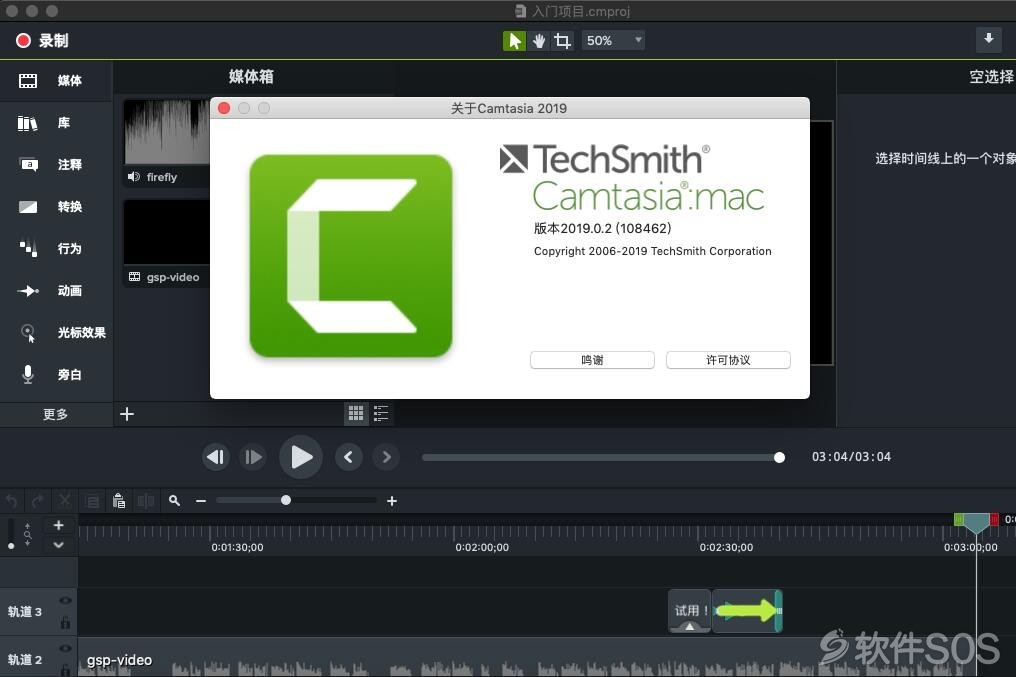Switch media bin to grid view
Image resolution: width=1016 pixels, height=677 pixels.
pyautogui.click(x=356, y=413)
